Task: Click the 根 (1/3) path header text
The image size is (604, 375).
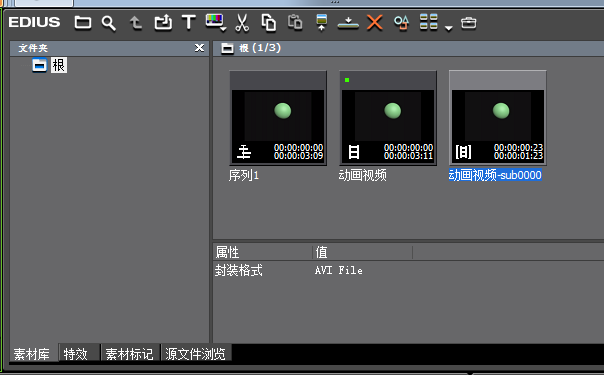Action: tap(260, 48)
